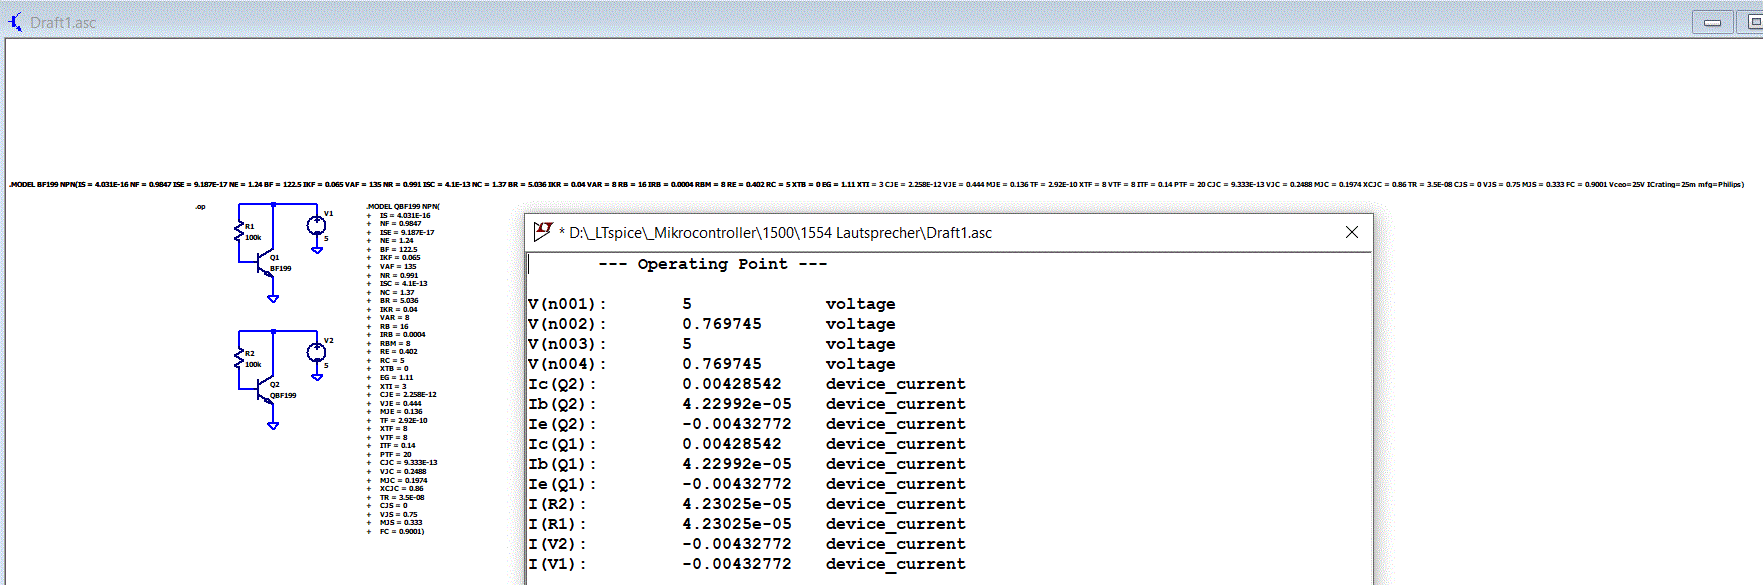The image size is (1763, 585).
Task: Click the Ie(Q2) result row
Action: 747,424
